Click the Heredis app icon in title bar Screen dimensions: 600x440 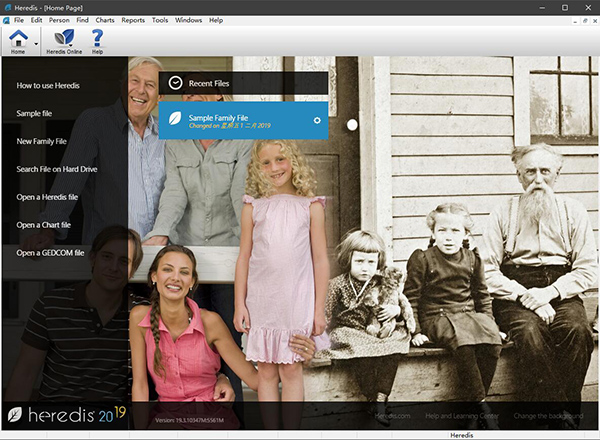[x=8, y=8]
